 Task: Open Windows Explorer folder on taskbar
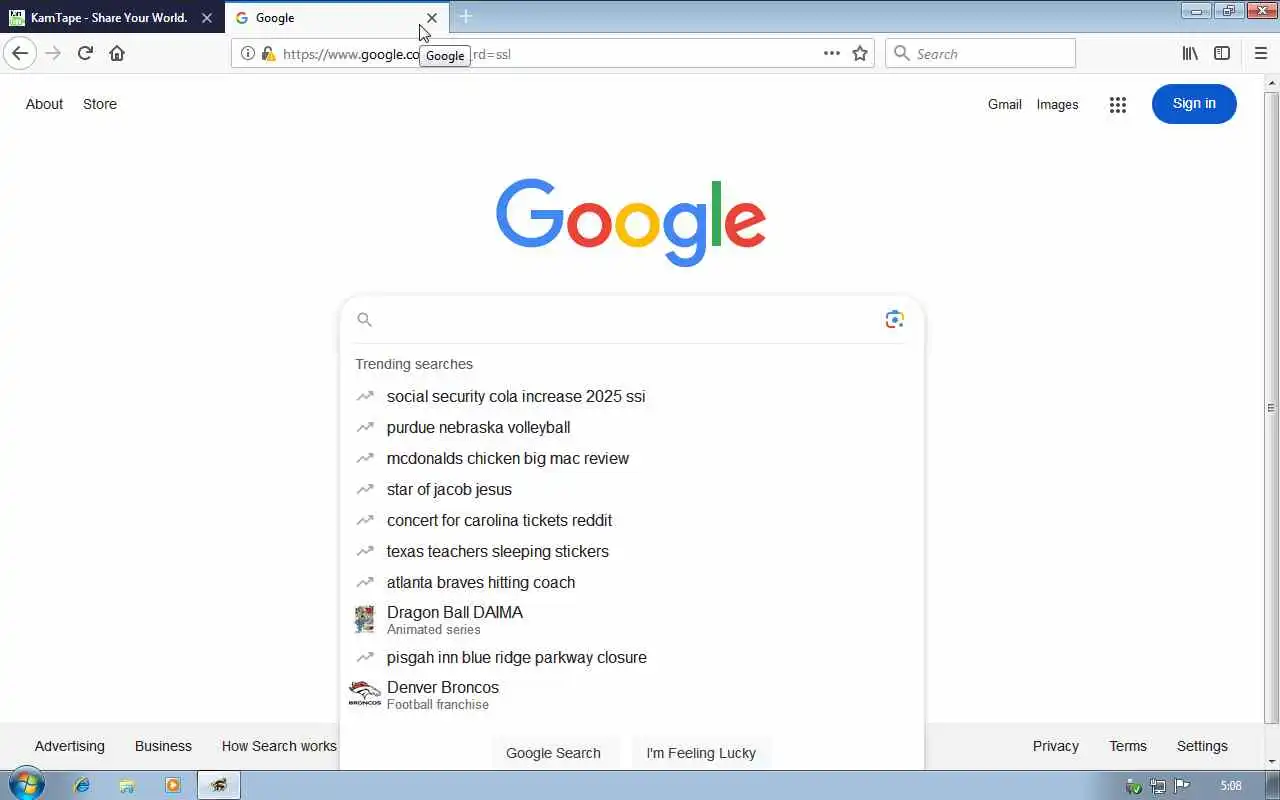pyautogui.click(x=127, y=785)
